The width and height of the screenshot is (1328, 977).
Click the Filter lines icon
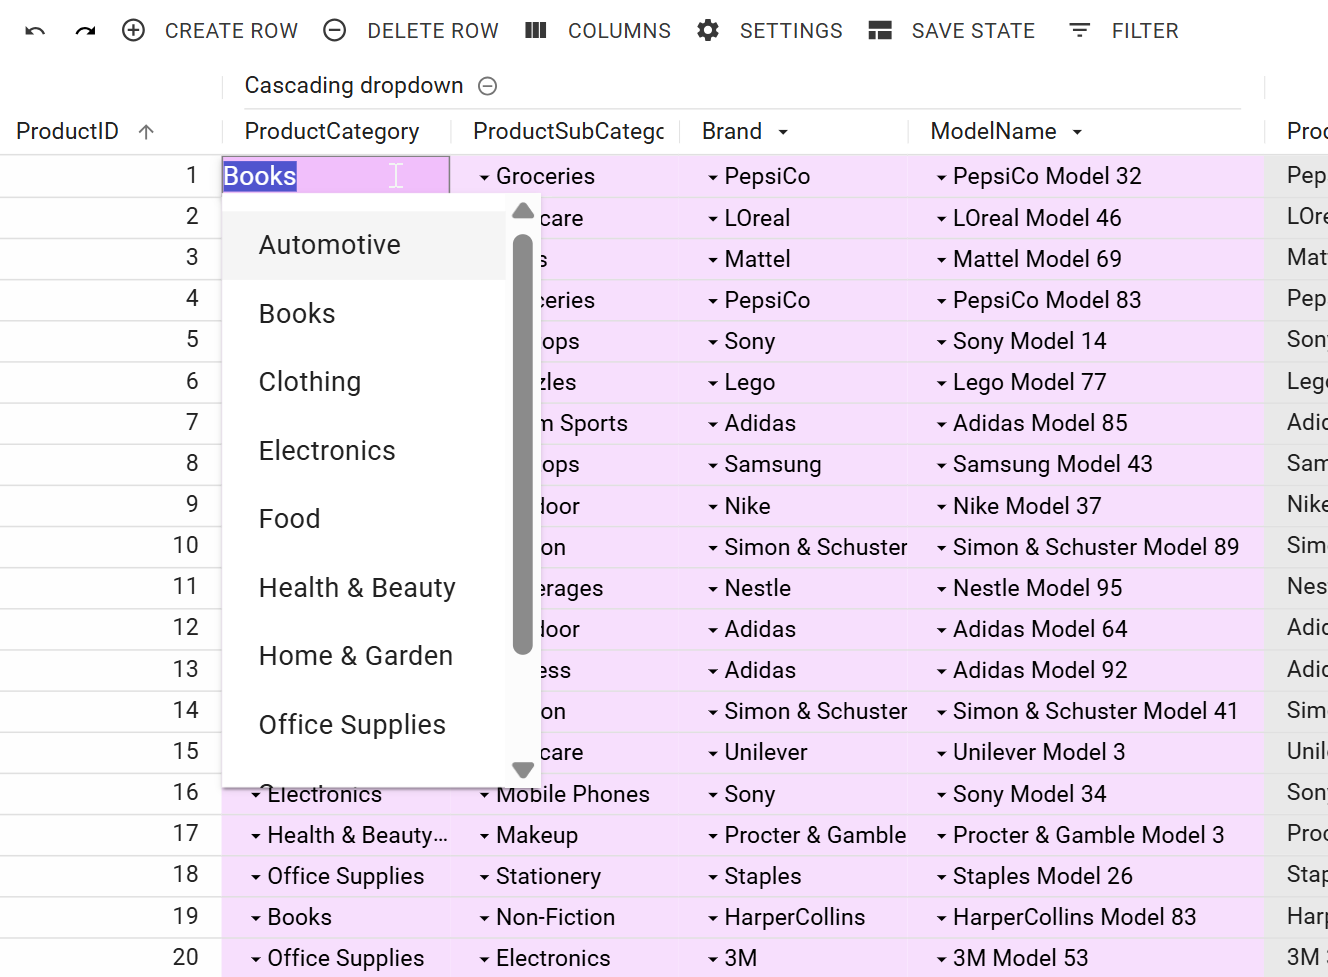pyautogui.click(x=1080, y=31)
